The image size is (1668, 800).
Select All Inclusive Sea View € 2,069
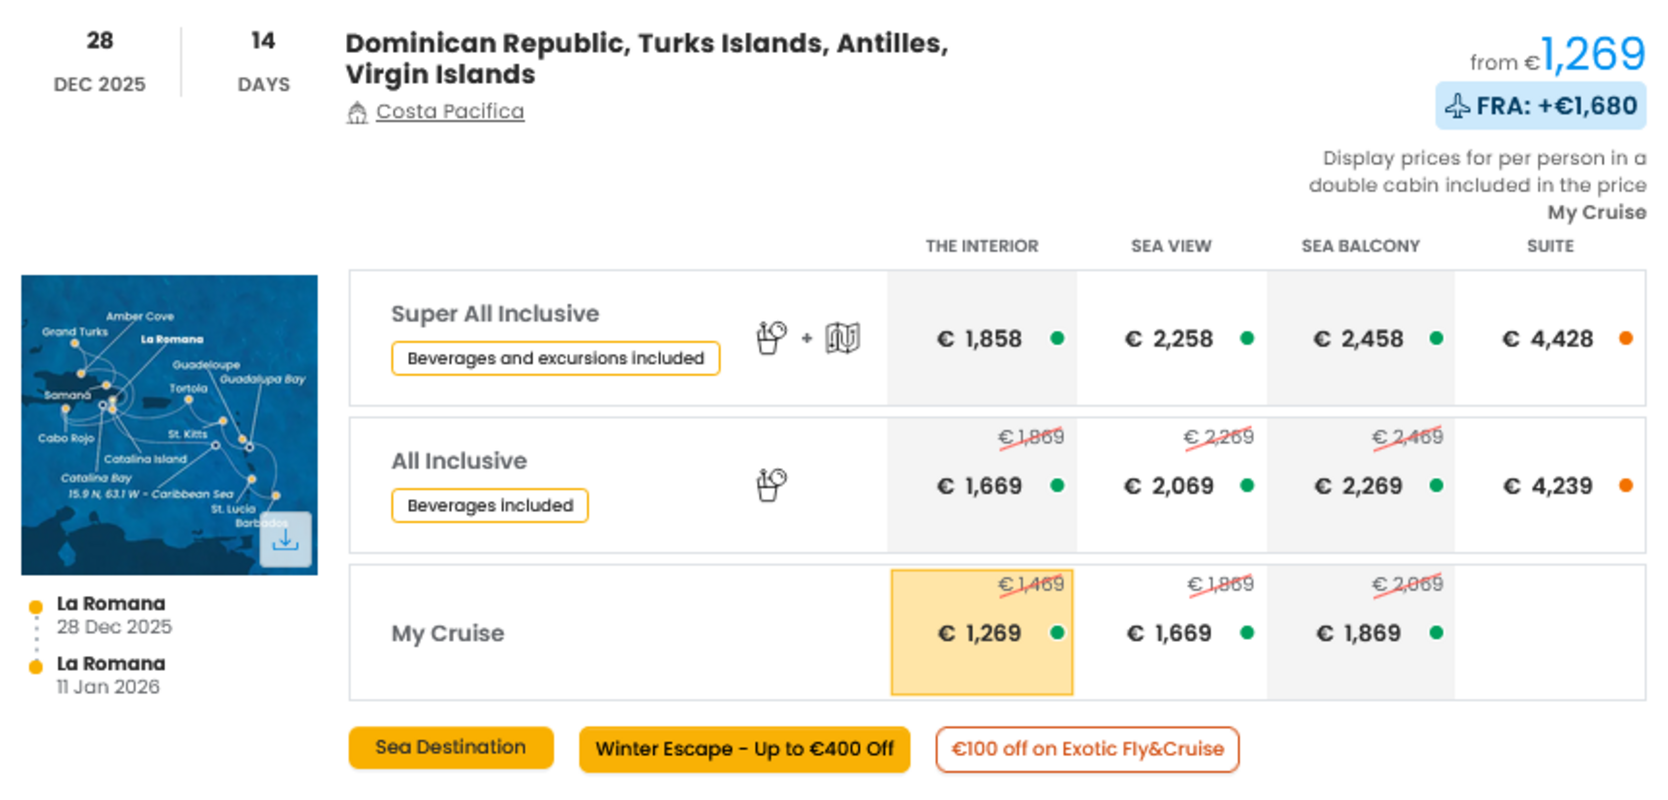pyautogui.click(x=1171, y=485)
